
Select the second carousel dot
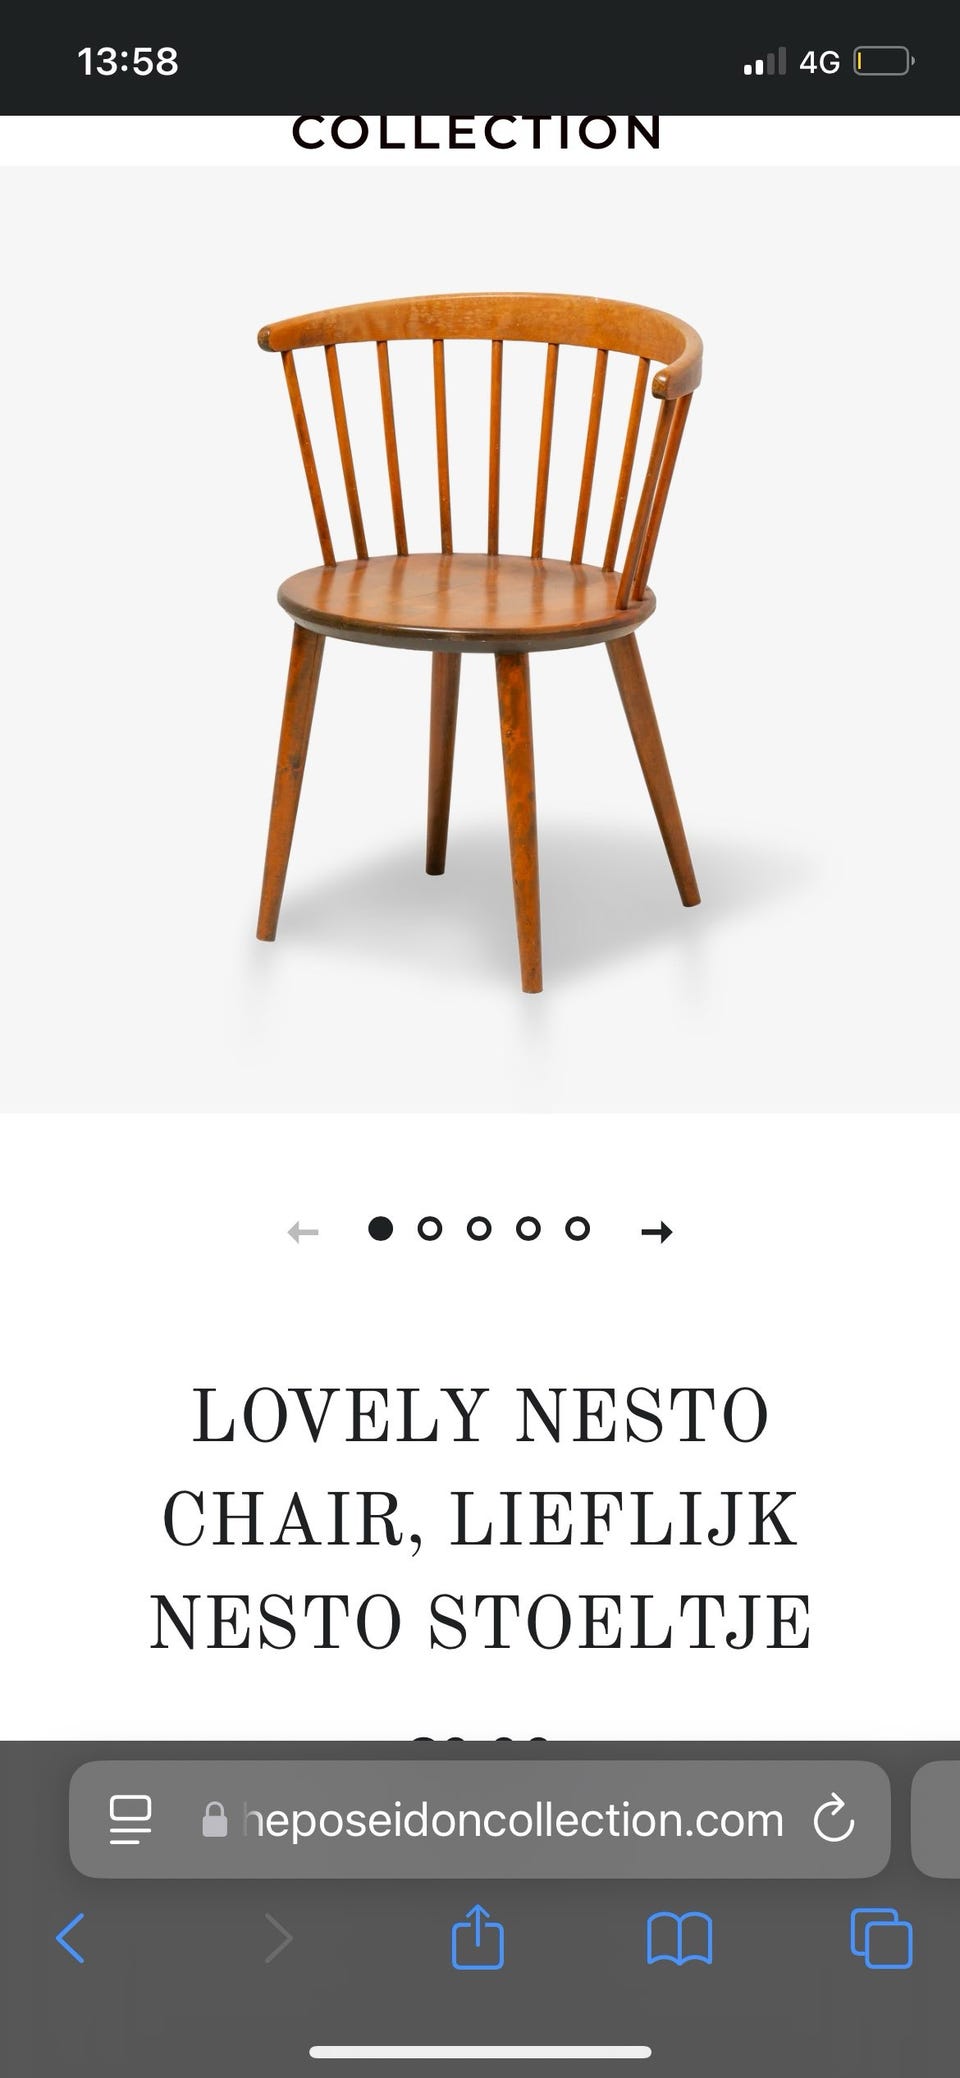click(430, 1228)
